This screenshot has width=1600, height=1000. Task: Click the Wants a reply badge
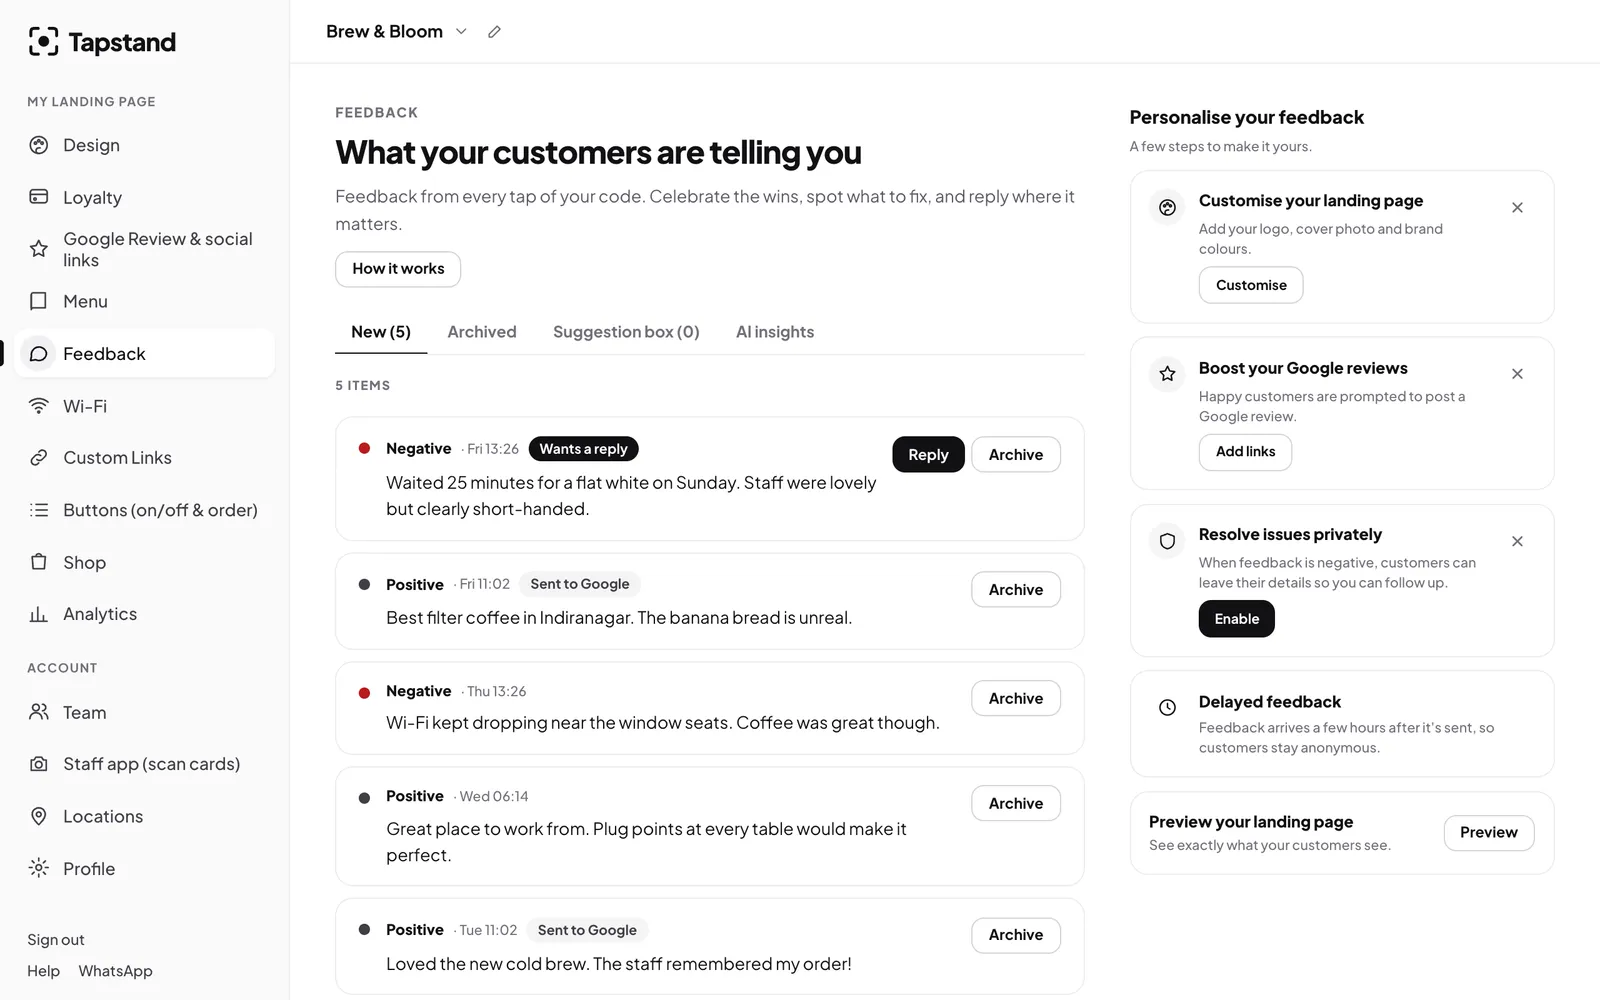coord(583,449)
